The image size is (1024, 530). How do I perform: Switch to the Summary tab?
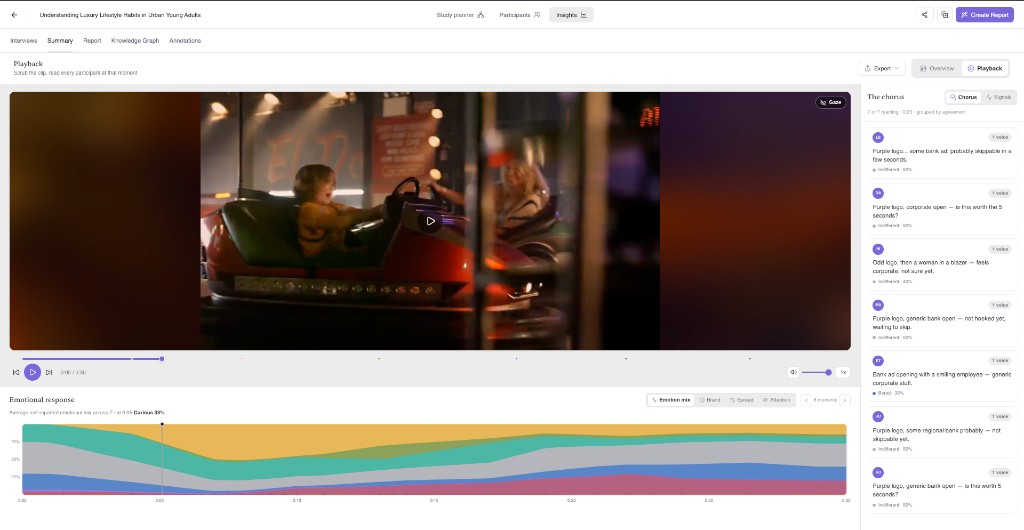tap(60, 40)
